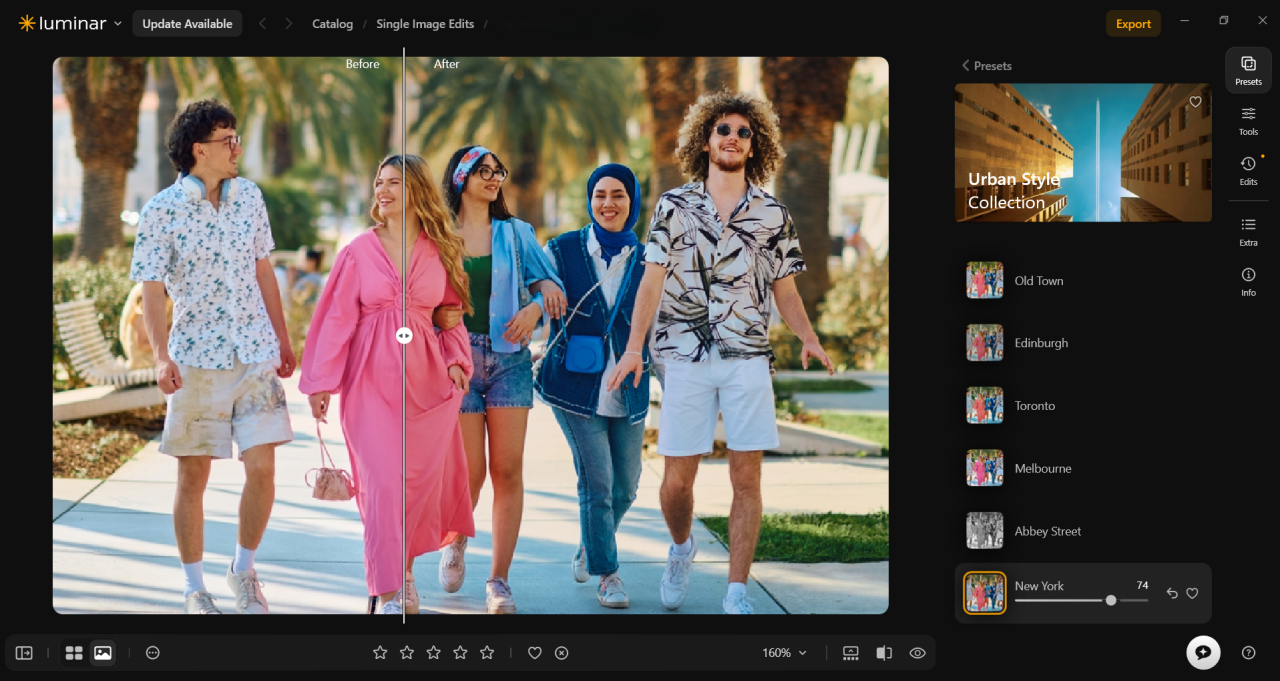Click the Urban Style Collection banner image
This screenshot has height=681, width=1280.
tap(1083, 152)
